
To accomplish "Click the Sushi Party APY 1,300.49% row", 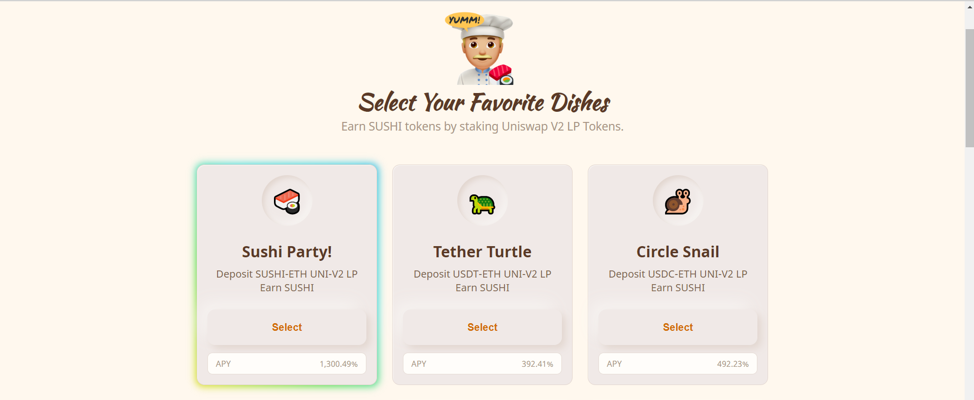I will (287, 364).
